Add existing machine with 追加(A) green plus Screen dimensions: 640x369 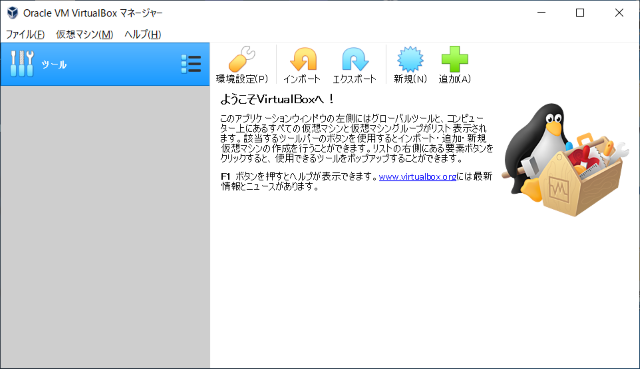454,59
